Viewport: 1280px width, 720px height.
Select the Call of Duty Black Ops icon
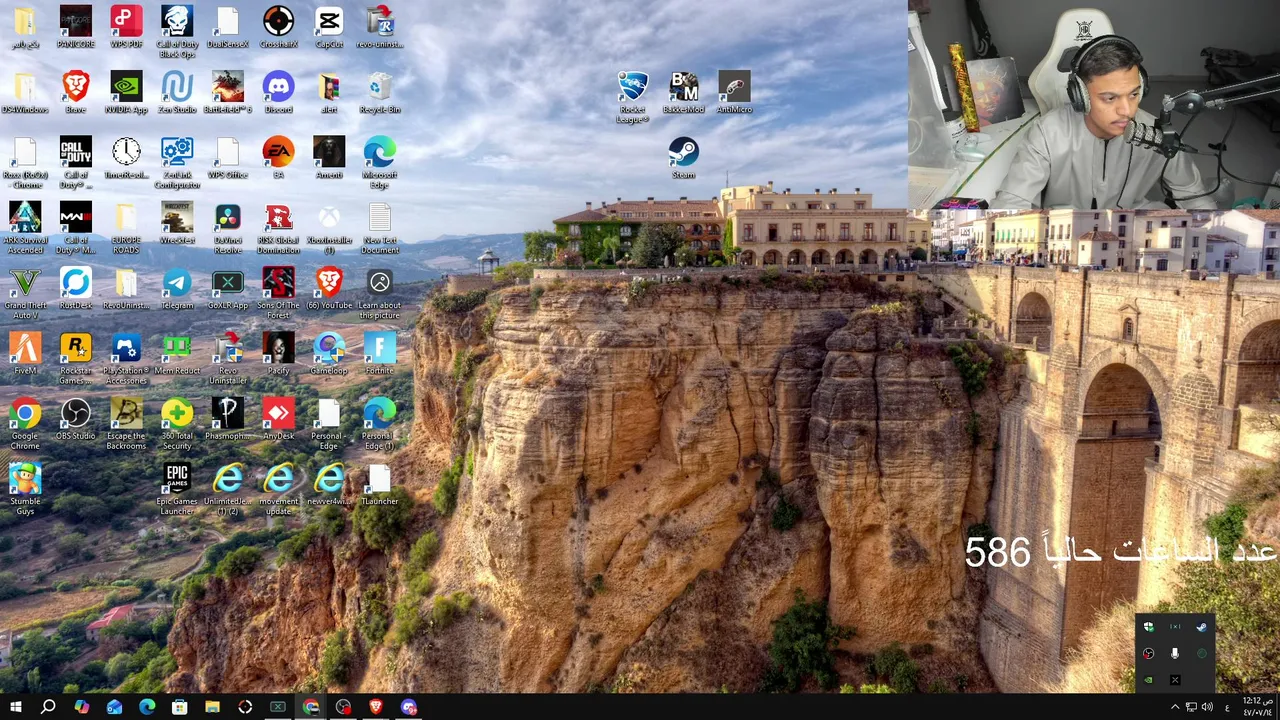point(177,32)
